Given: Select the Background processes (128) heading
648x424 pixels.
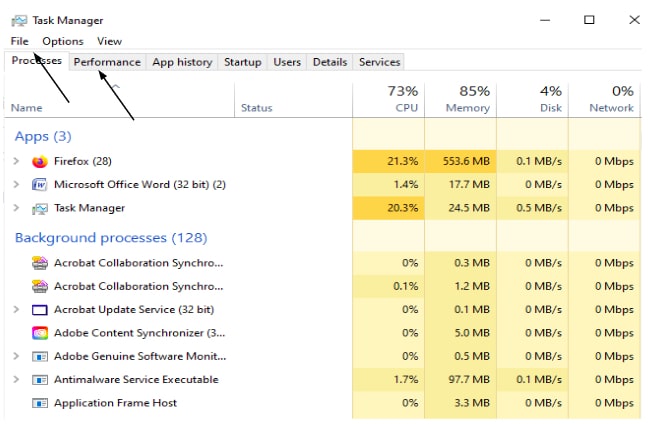Looking at the screenshot, I should coord(111,238).
